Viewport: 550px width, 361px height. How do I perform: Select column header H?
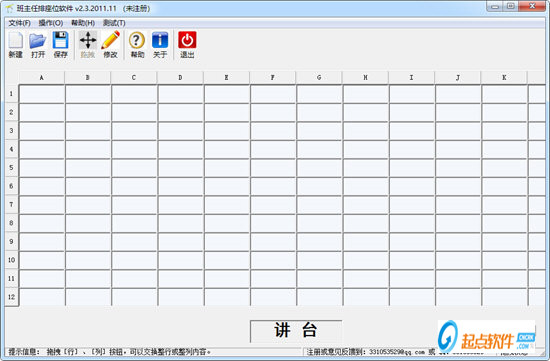[x=365, y=78]
